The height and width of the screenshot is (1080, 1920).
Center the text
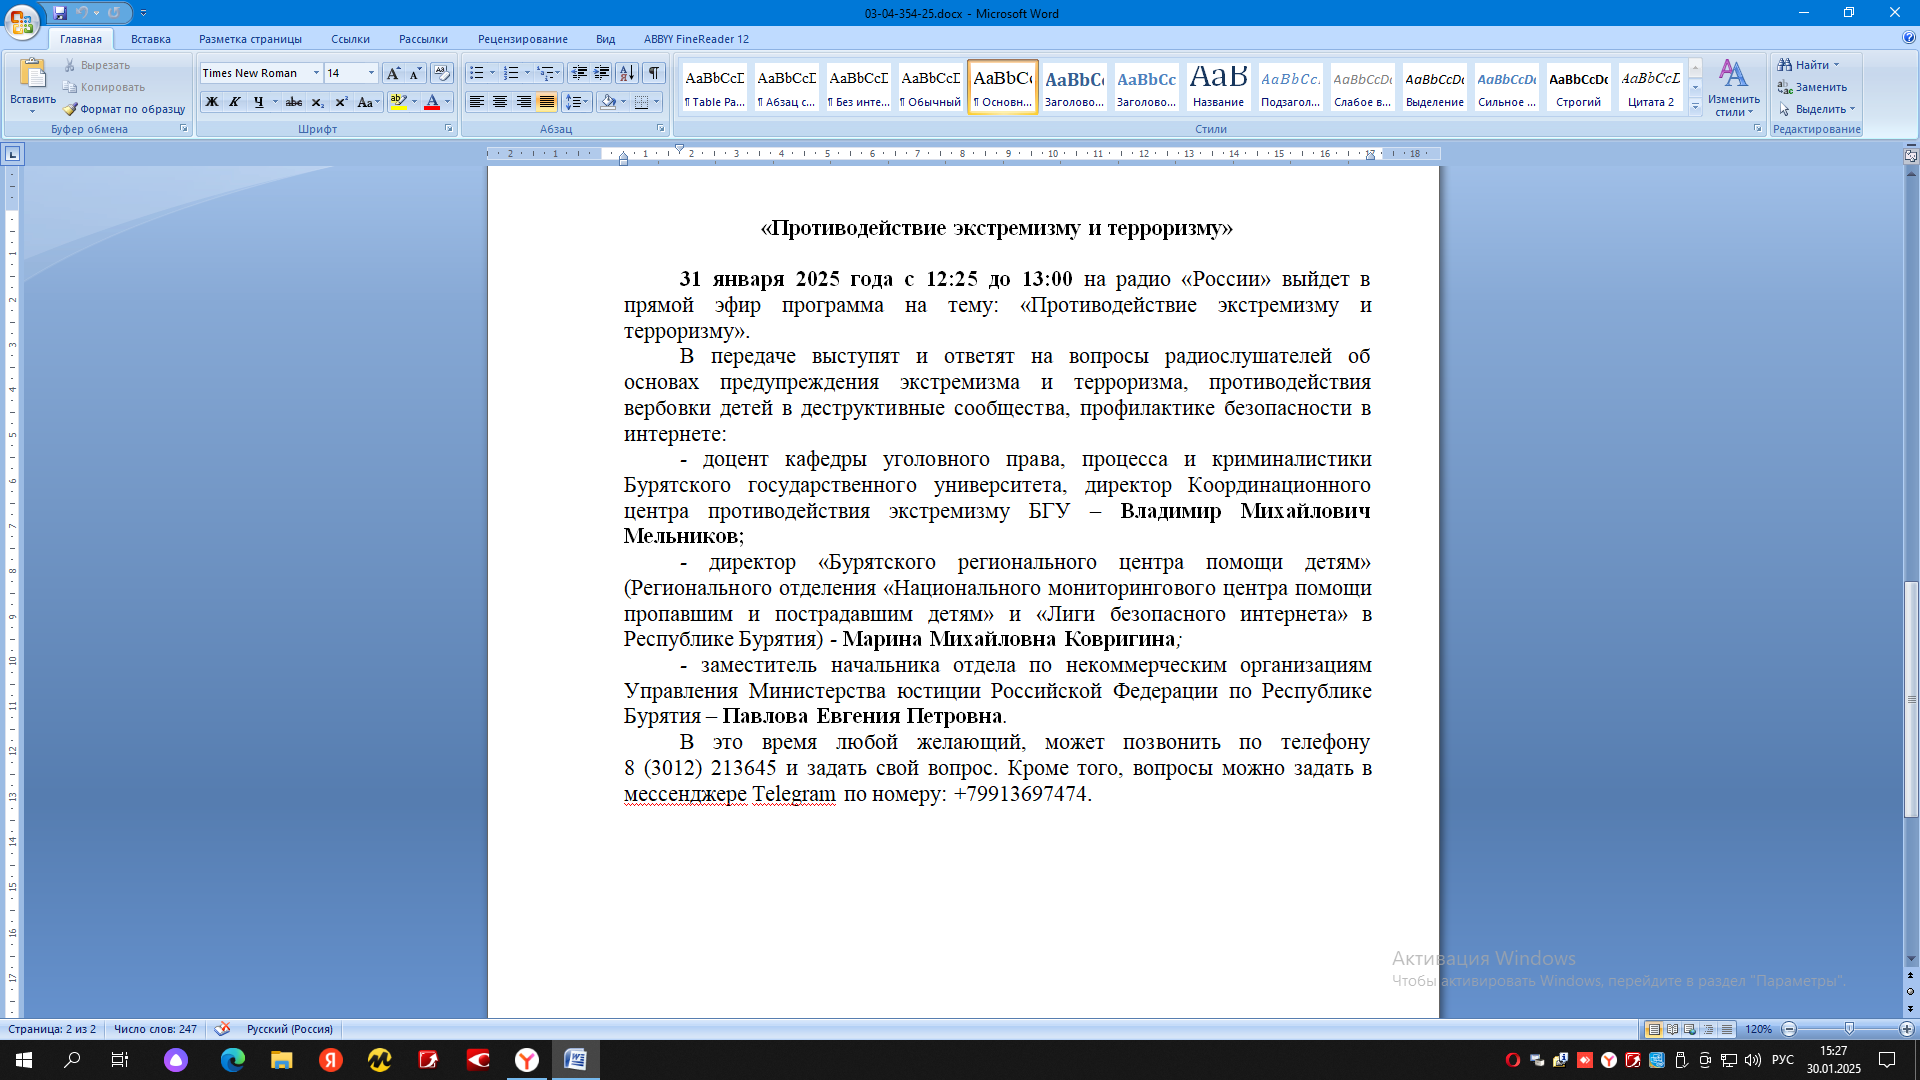point(500,102)
